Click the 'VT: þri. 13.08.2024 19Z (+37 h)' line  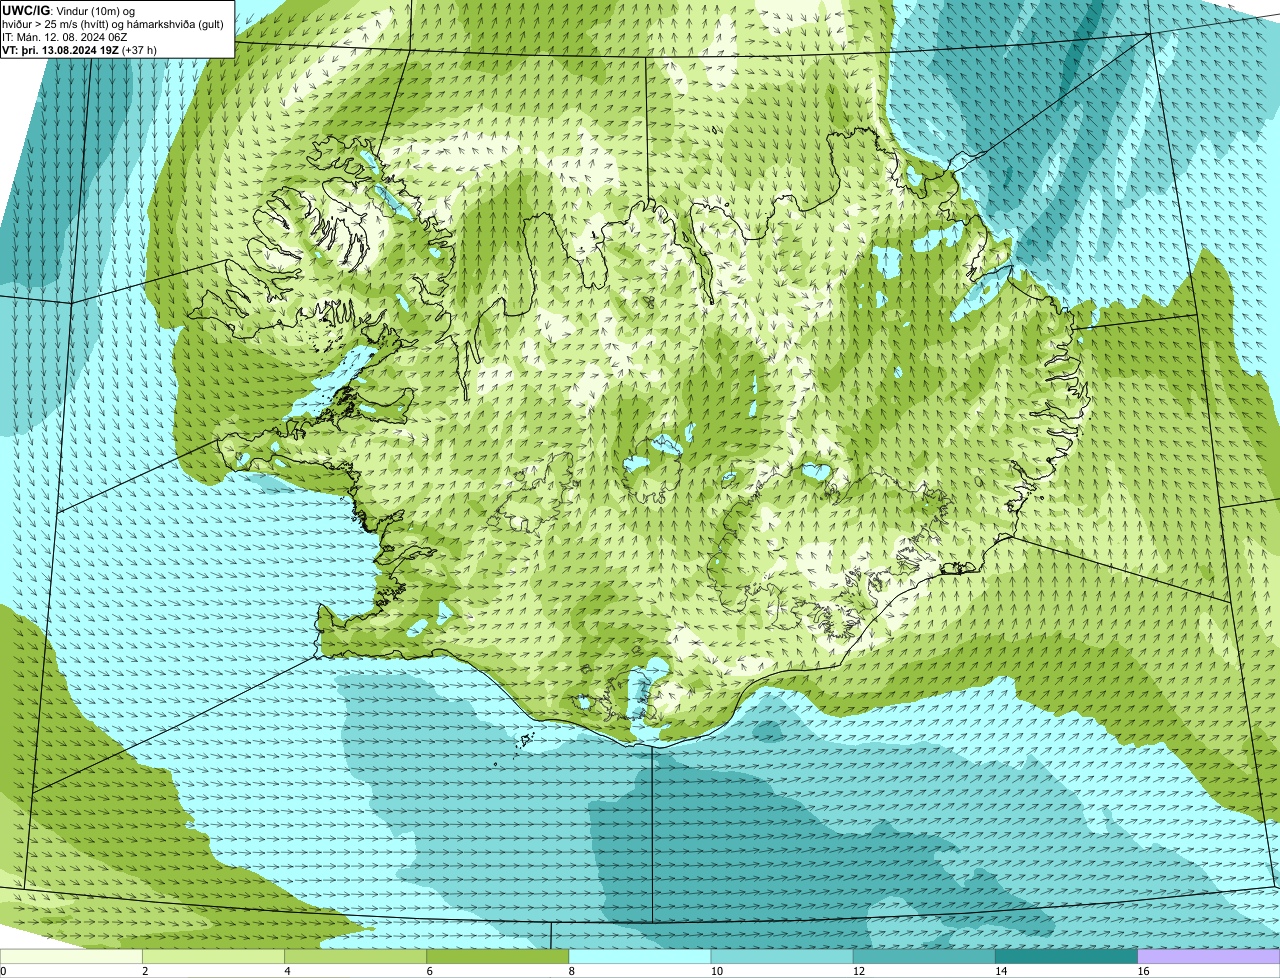tap(79, 50)
